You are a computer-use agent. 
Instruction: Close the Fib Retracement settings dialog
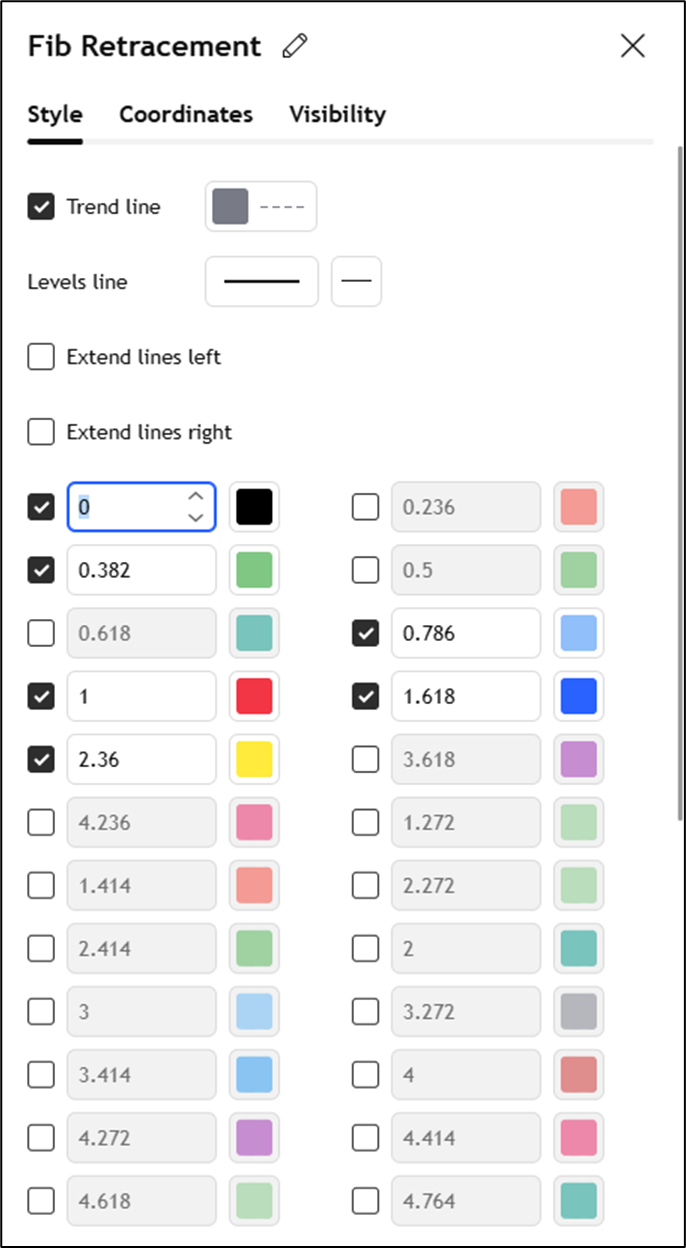pos(633,46)
